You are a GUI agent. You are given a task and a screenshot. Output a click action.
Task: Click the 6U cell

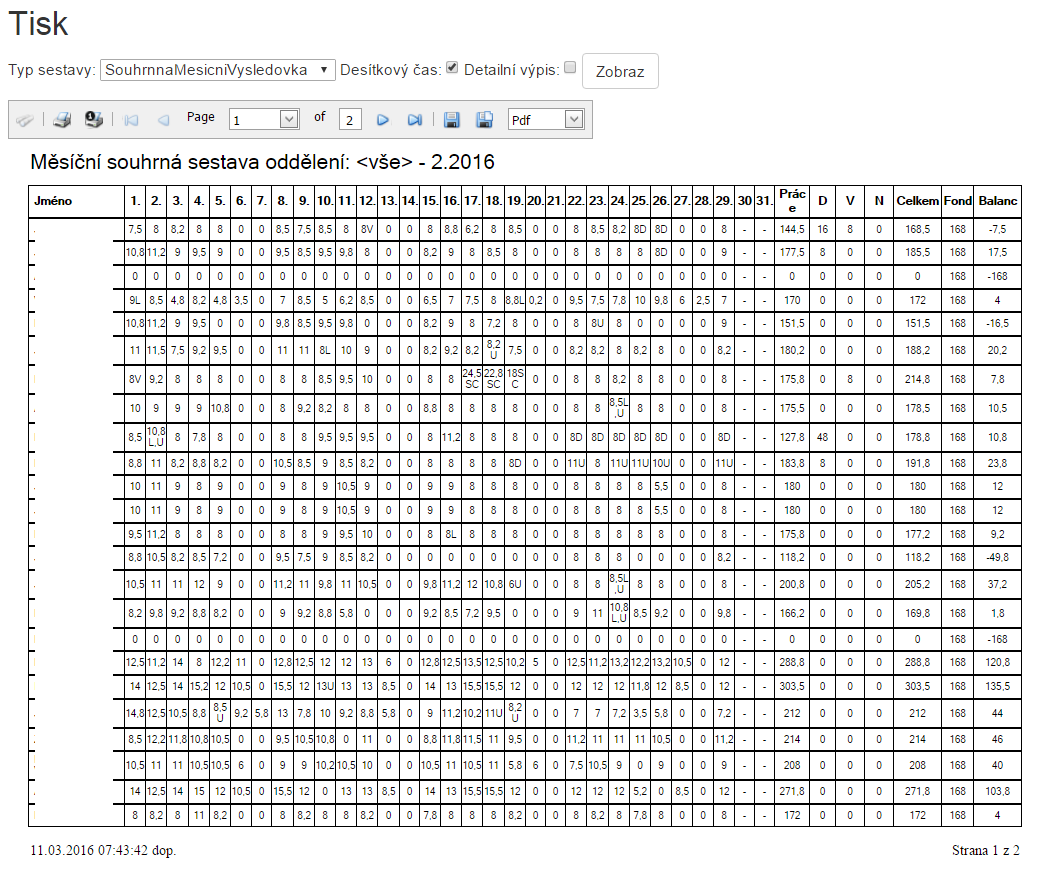tap(515, 584)
